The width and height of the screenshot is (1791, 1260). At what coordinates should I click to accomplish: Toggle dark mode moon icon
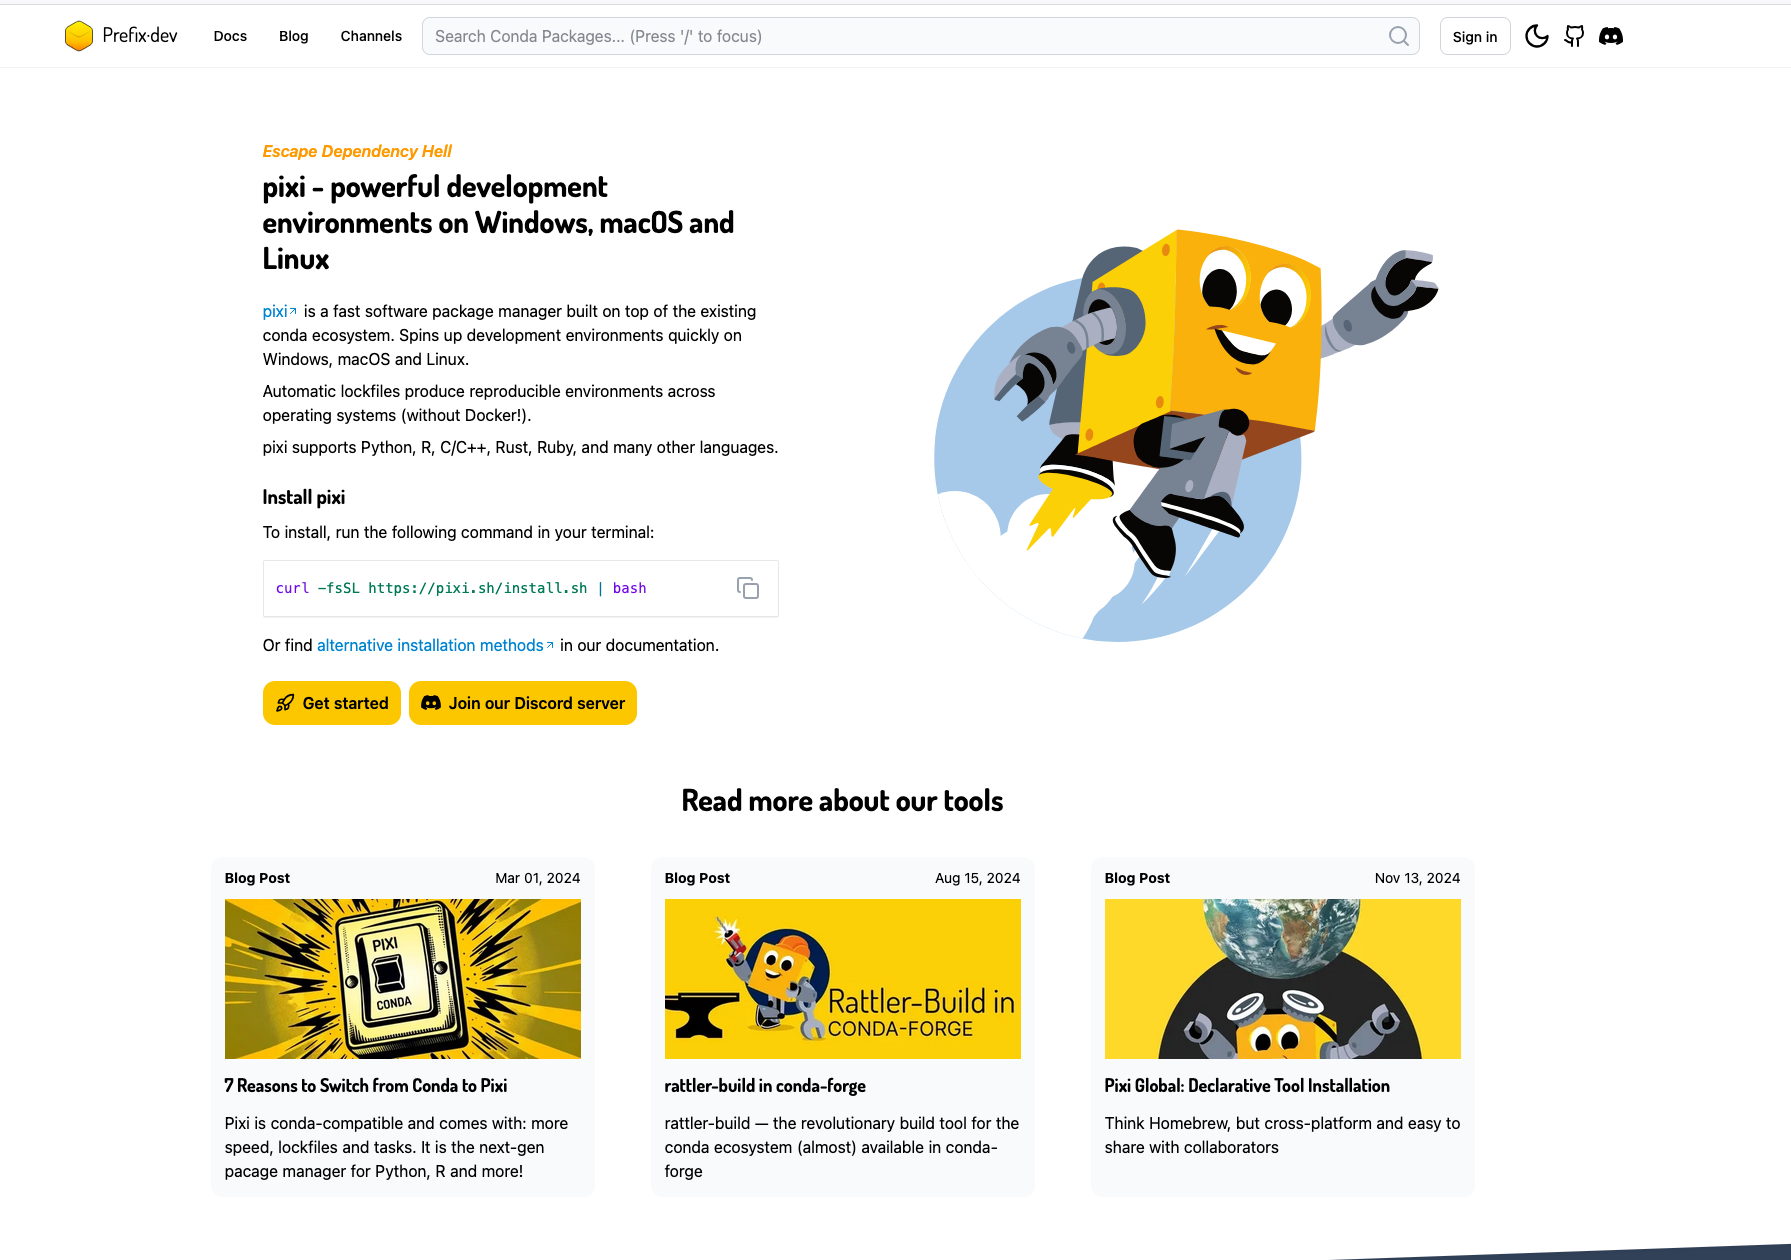pyautogui.click(x=1537, y=36)
